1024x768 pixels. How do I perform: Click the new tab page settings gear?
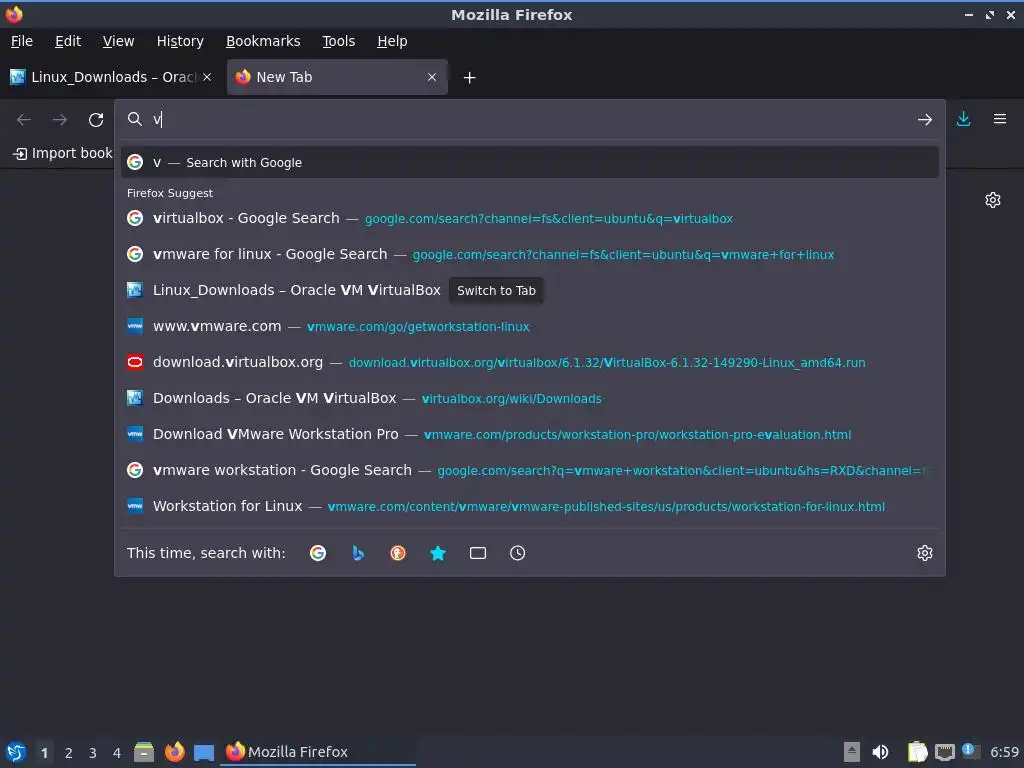(993, 200)
